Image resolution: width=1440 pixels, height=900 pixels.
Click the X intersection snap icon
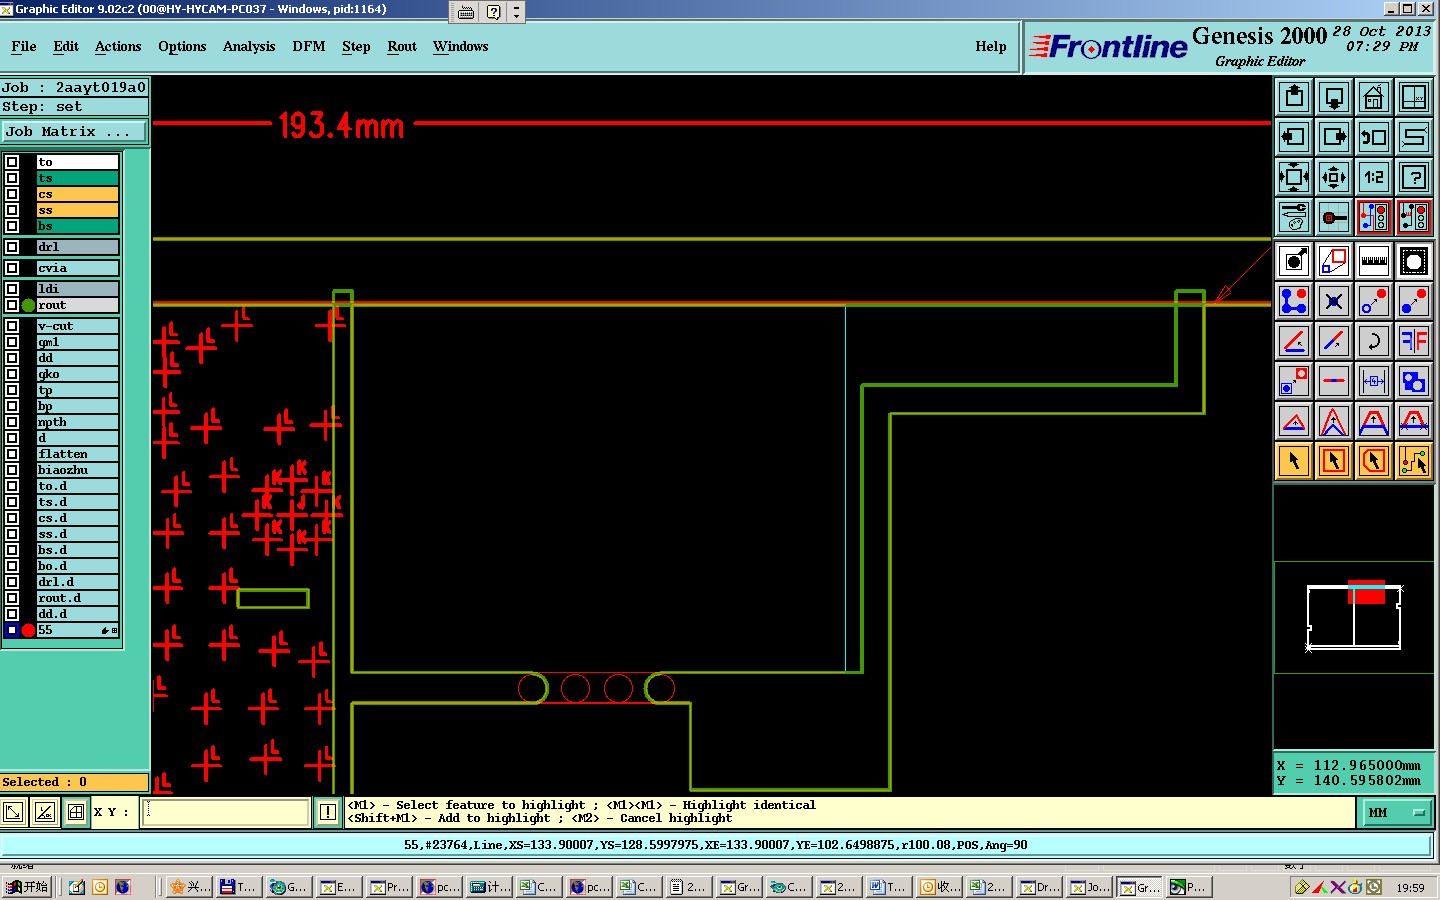point(1334,301)
